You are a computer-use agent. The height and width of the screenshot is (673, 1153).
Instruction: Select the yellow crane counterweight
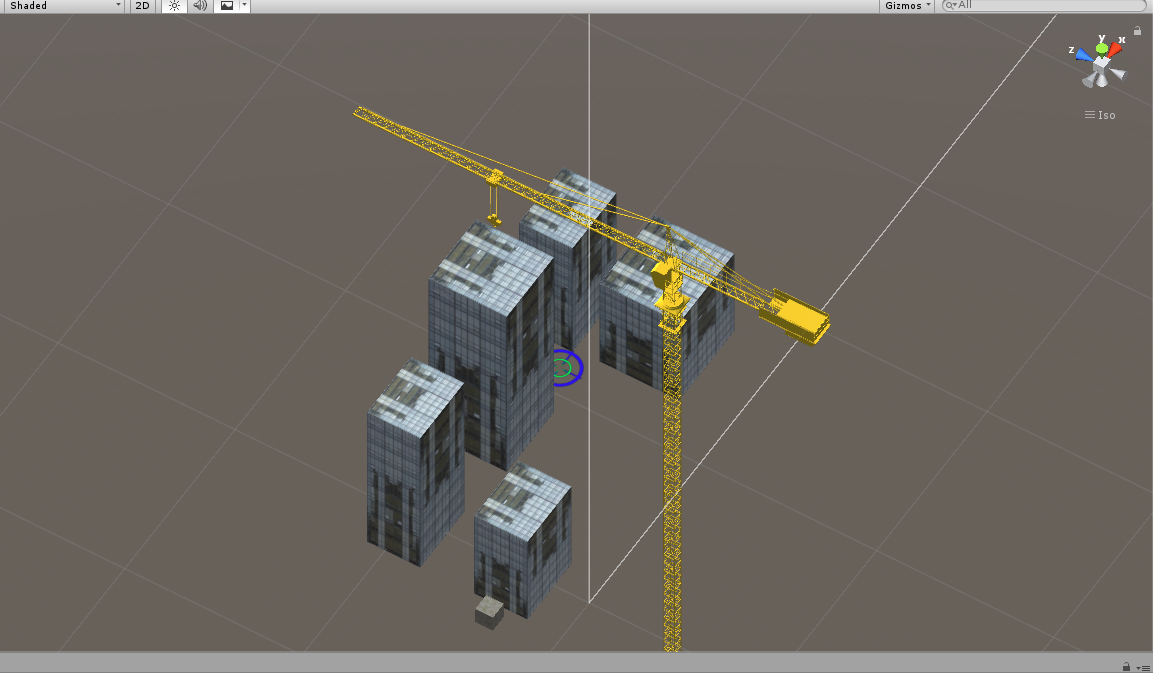point(795,318)
